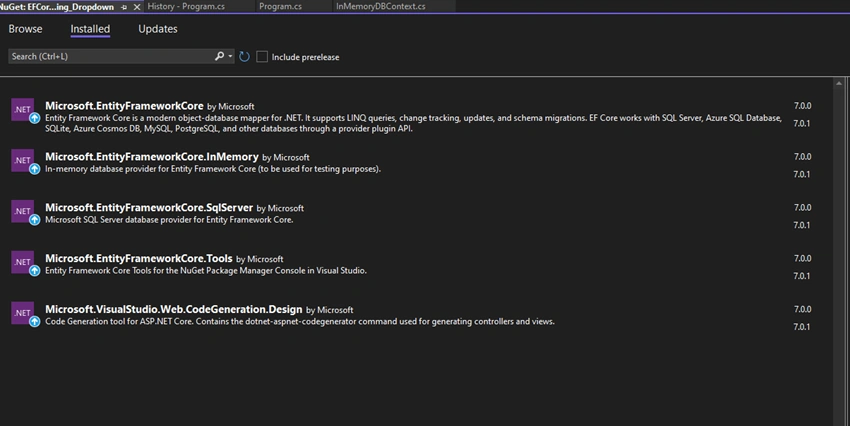
Task: Click the Web.CodeGeneration.Design package icon
Action: pyautogui.click(x=23, y=313)
